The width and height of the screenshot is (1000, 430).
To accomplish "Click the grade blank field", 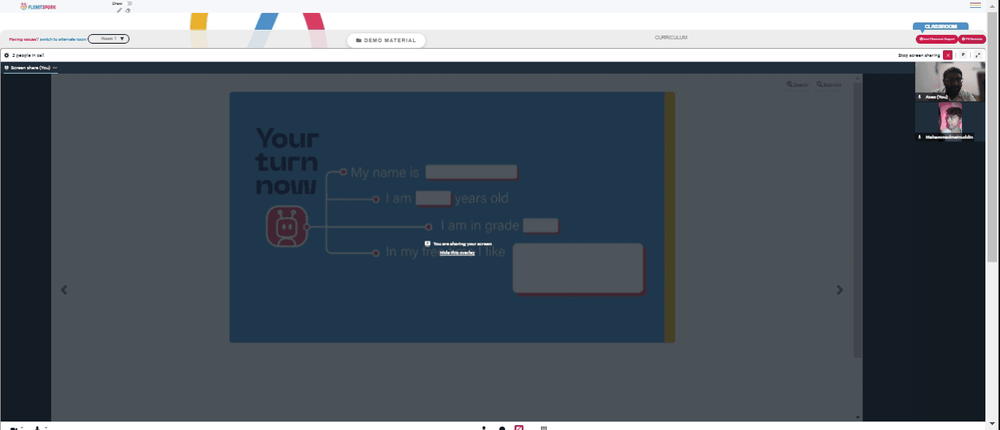I will 541,225.
